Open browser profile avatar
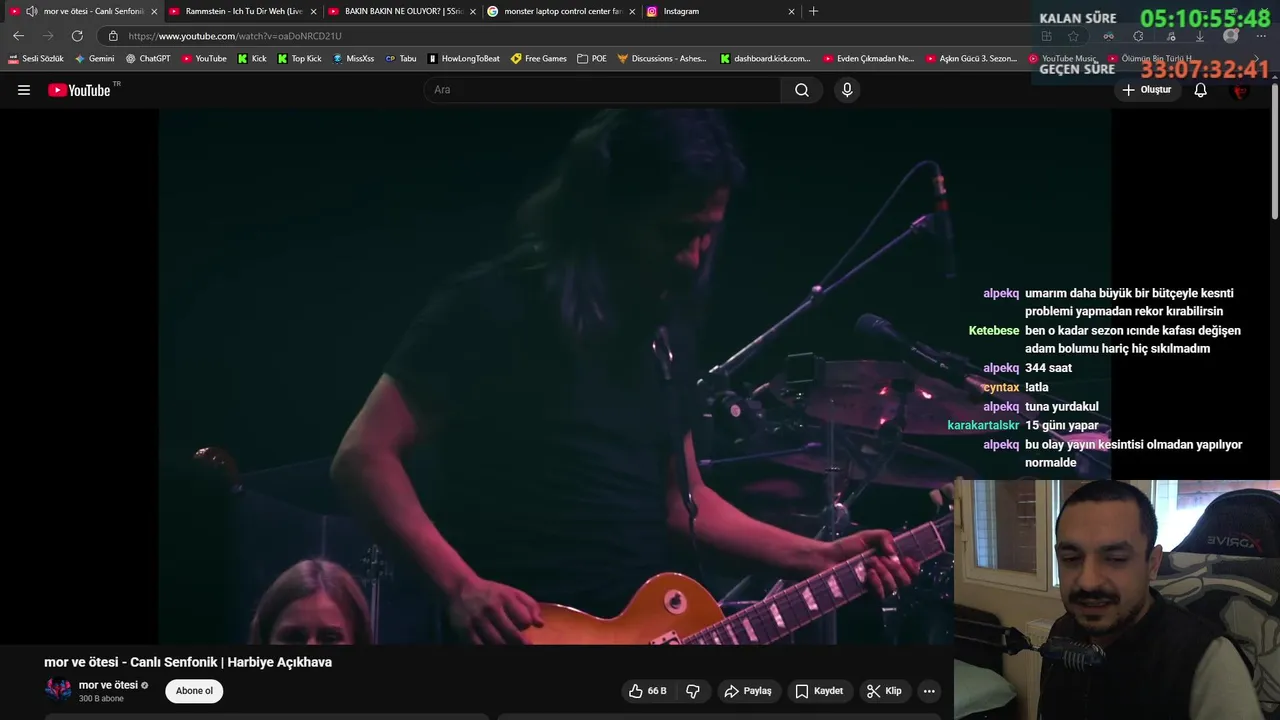The width and height of the screenshot is (1280, 720). (1231, 36)
